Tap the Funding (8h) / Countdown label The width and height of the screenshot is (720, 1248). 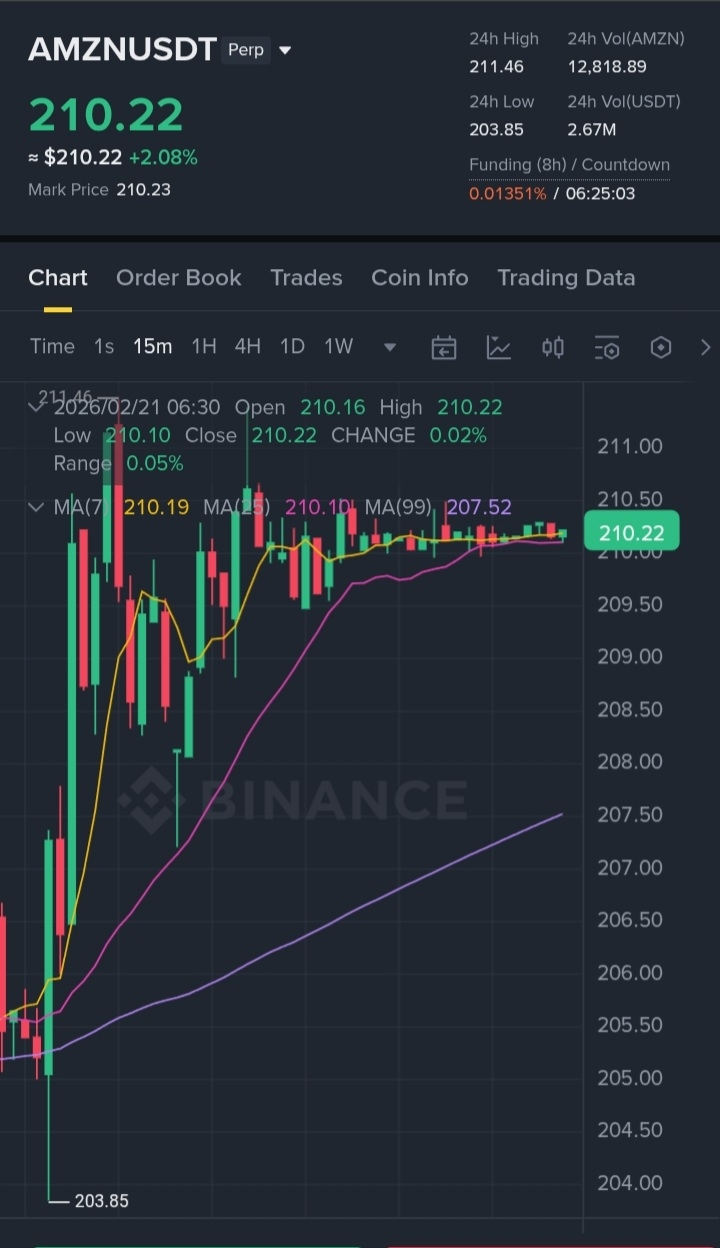[x=570, y=165]
